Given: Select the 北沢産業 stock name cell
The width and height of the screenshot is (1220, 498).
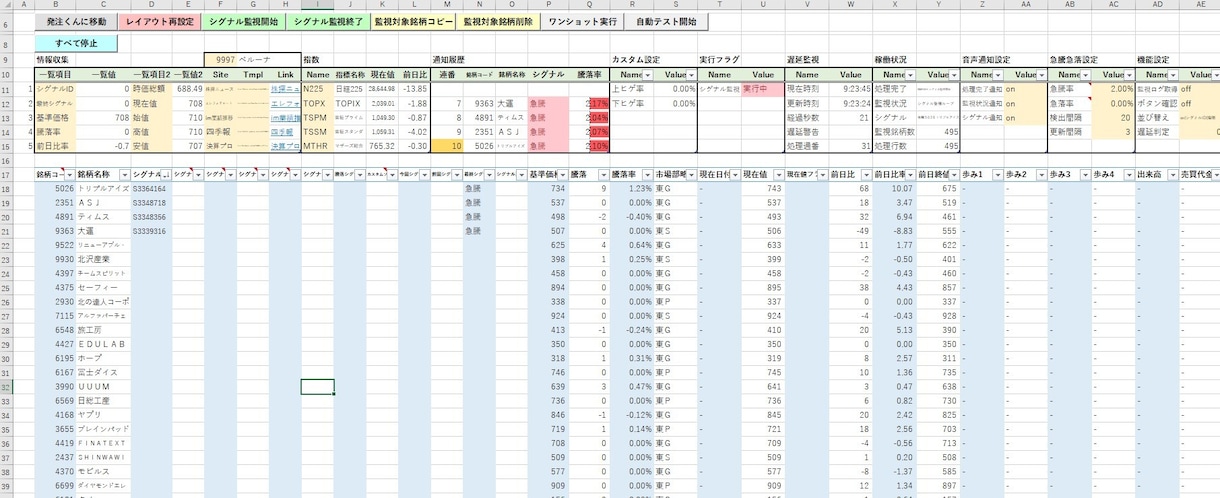Looking at the screenshot, I should click(104, 259).
